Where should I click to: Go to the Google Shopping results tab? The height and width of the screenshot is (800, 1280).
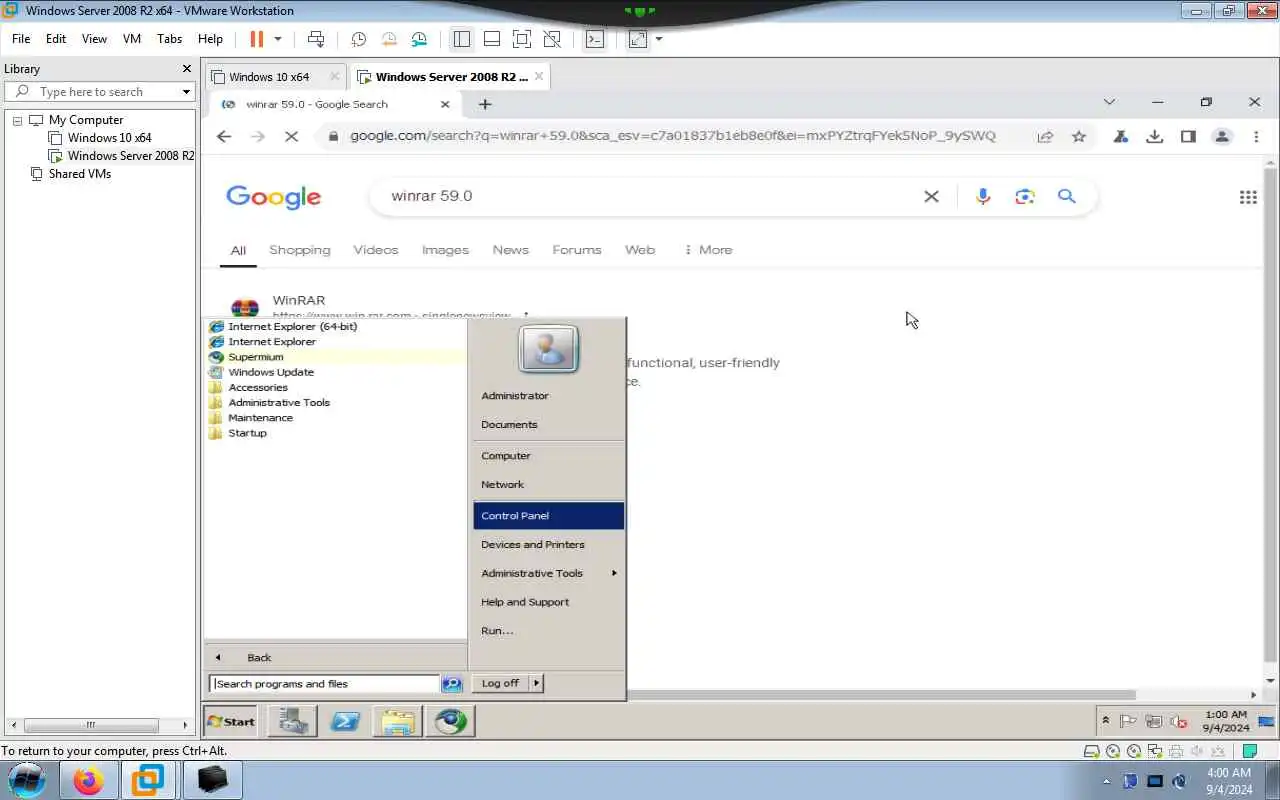(x=299, y=250)
